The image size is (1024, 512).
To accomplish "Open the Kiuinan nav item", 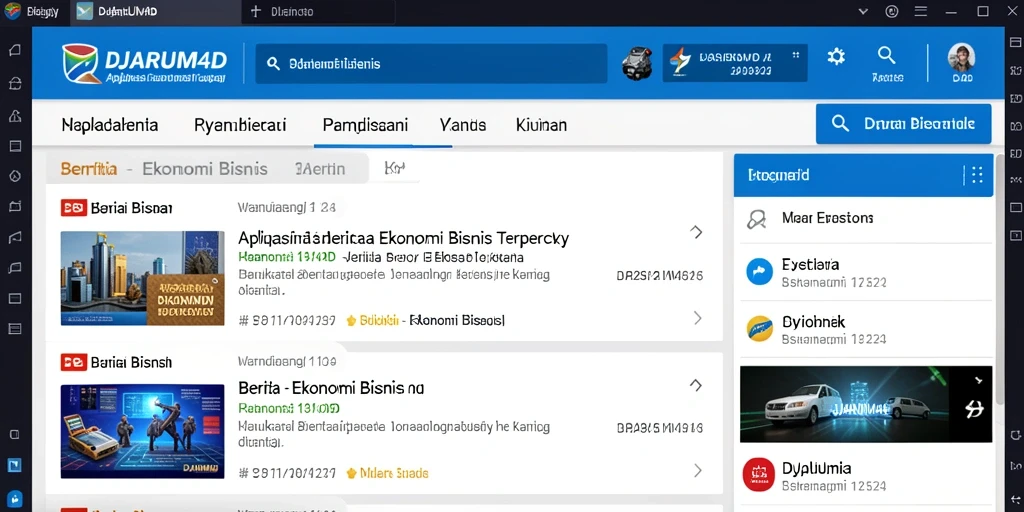I will (541, 124).
